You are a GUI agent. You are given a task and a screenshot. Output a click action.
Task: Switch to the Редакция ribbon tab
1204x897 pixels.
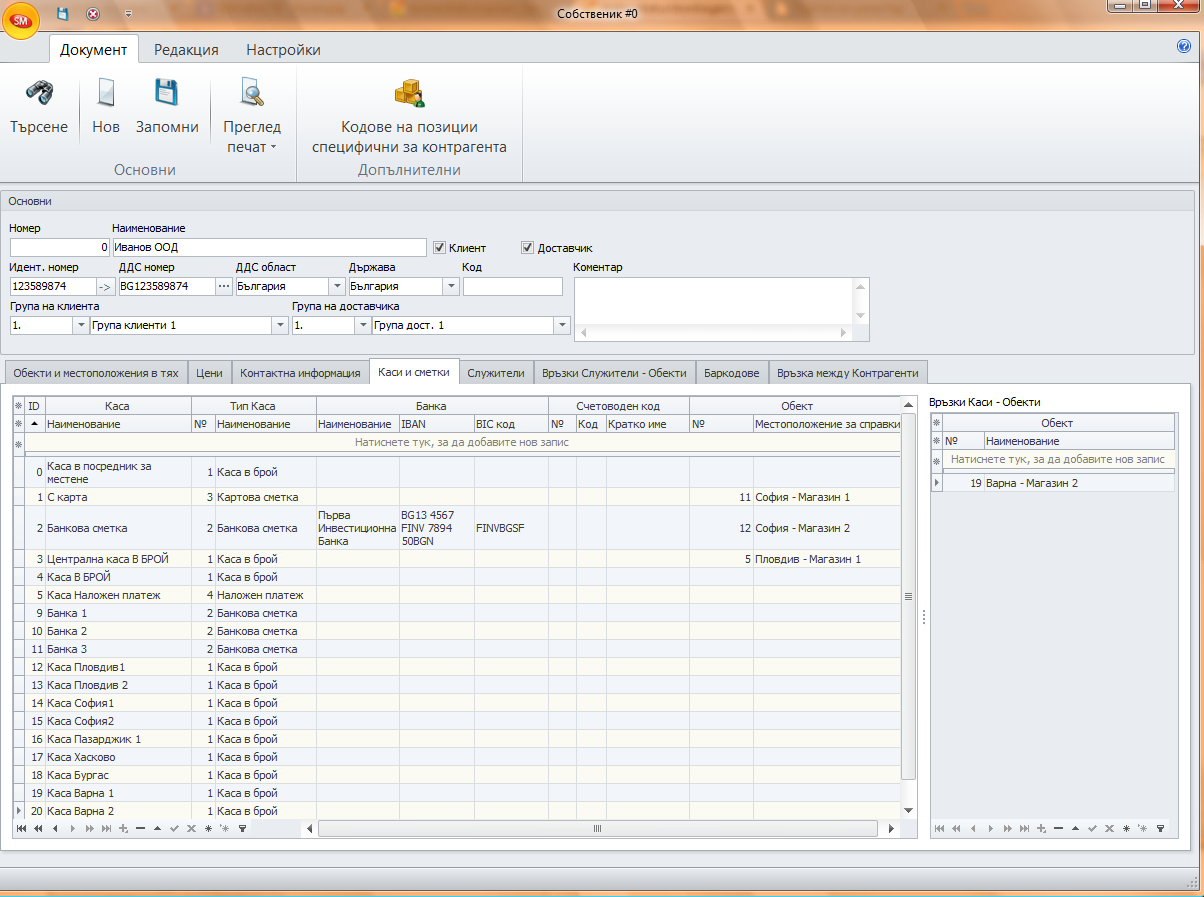[x=186, y=50]
